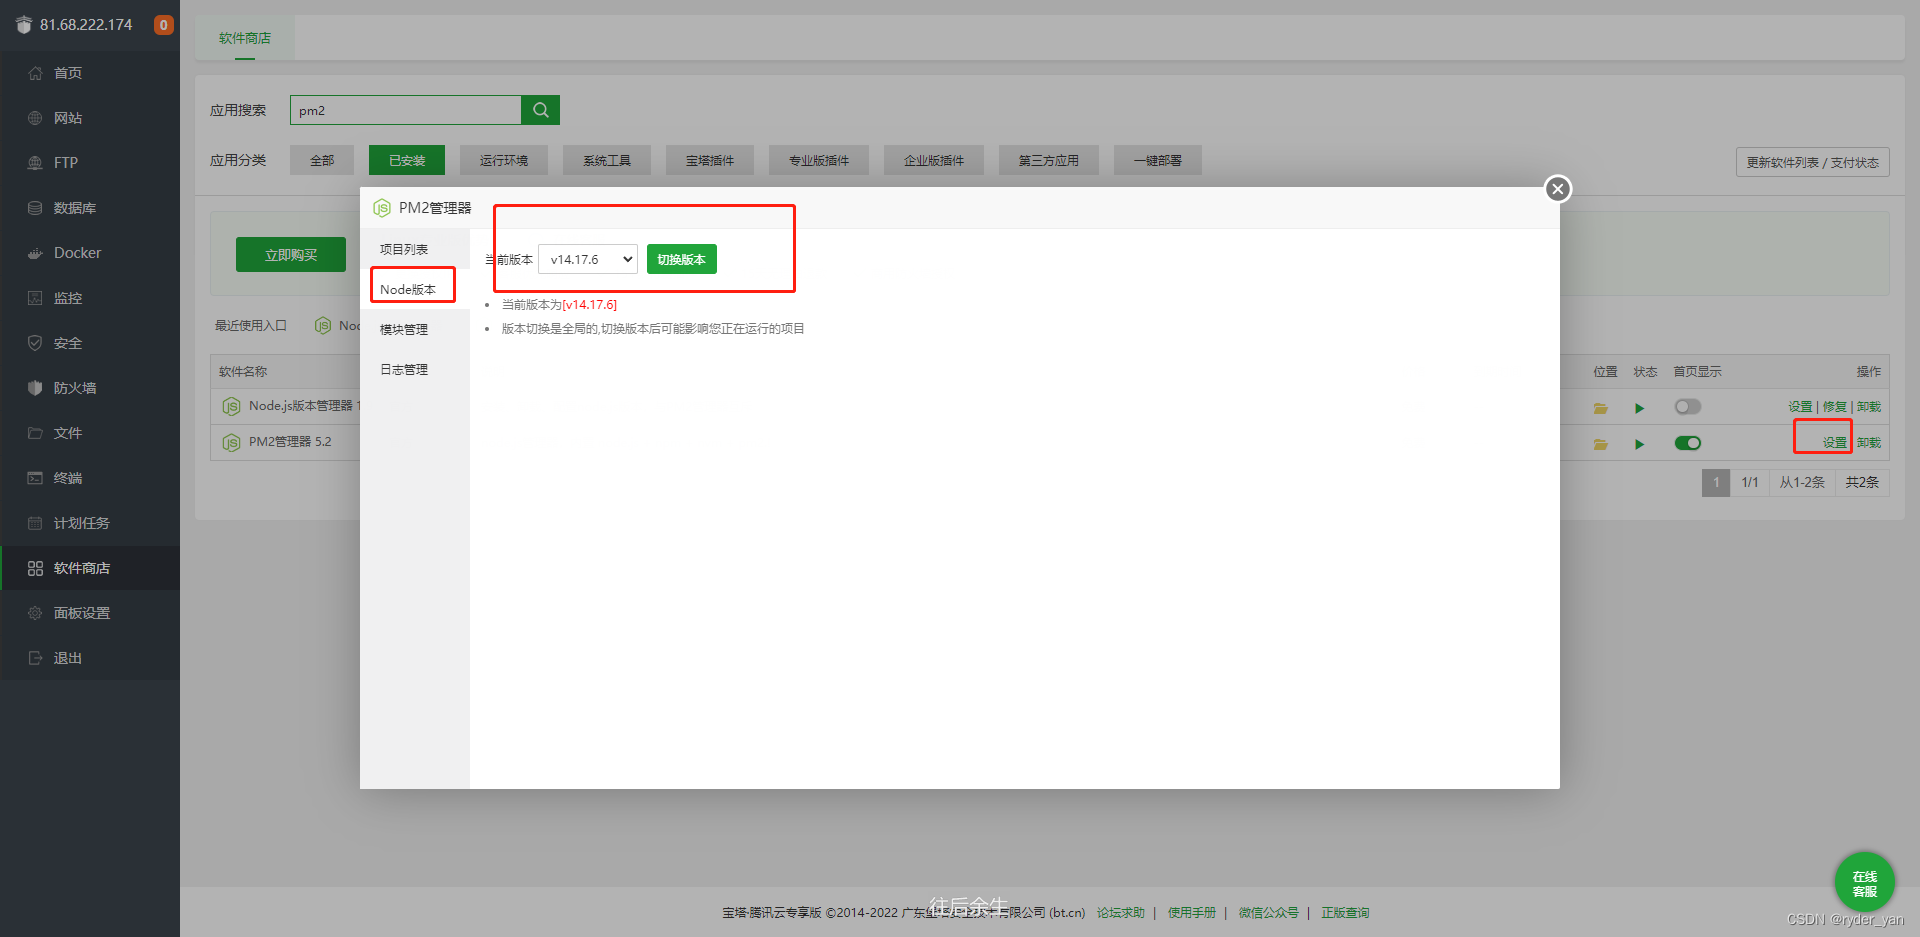Open the 终端 terminal sidebar item
Image resolution: width=1920 pixels, height=937 pixels.
90,478
